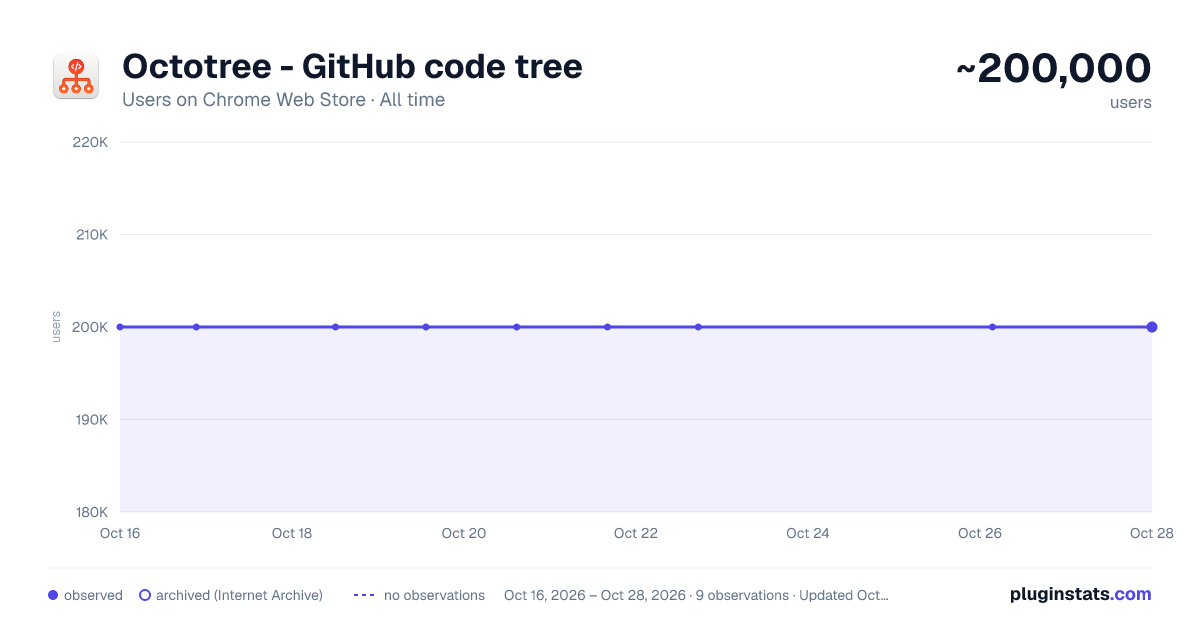Click the hollow 'archived' legend circle

point(145,595)
